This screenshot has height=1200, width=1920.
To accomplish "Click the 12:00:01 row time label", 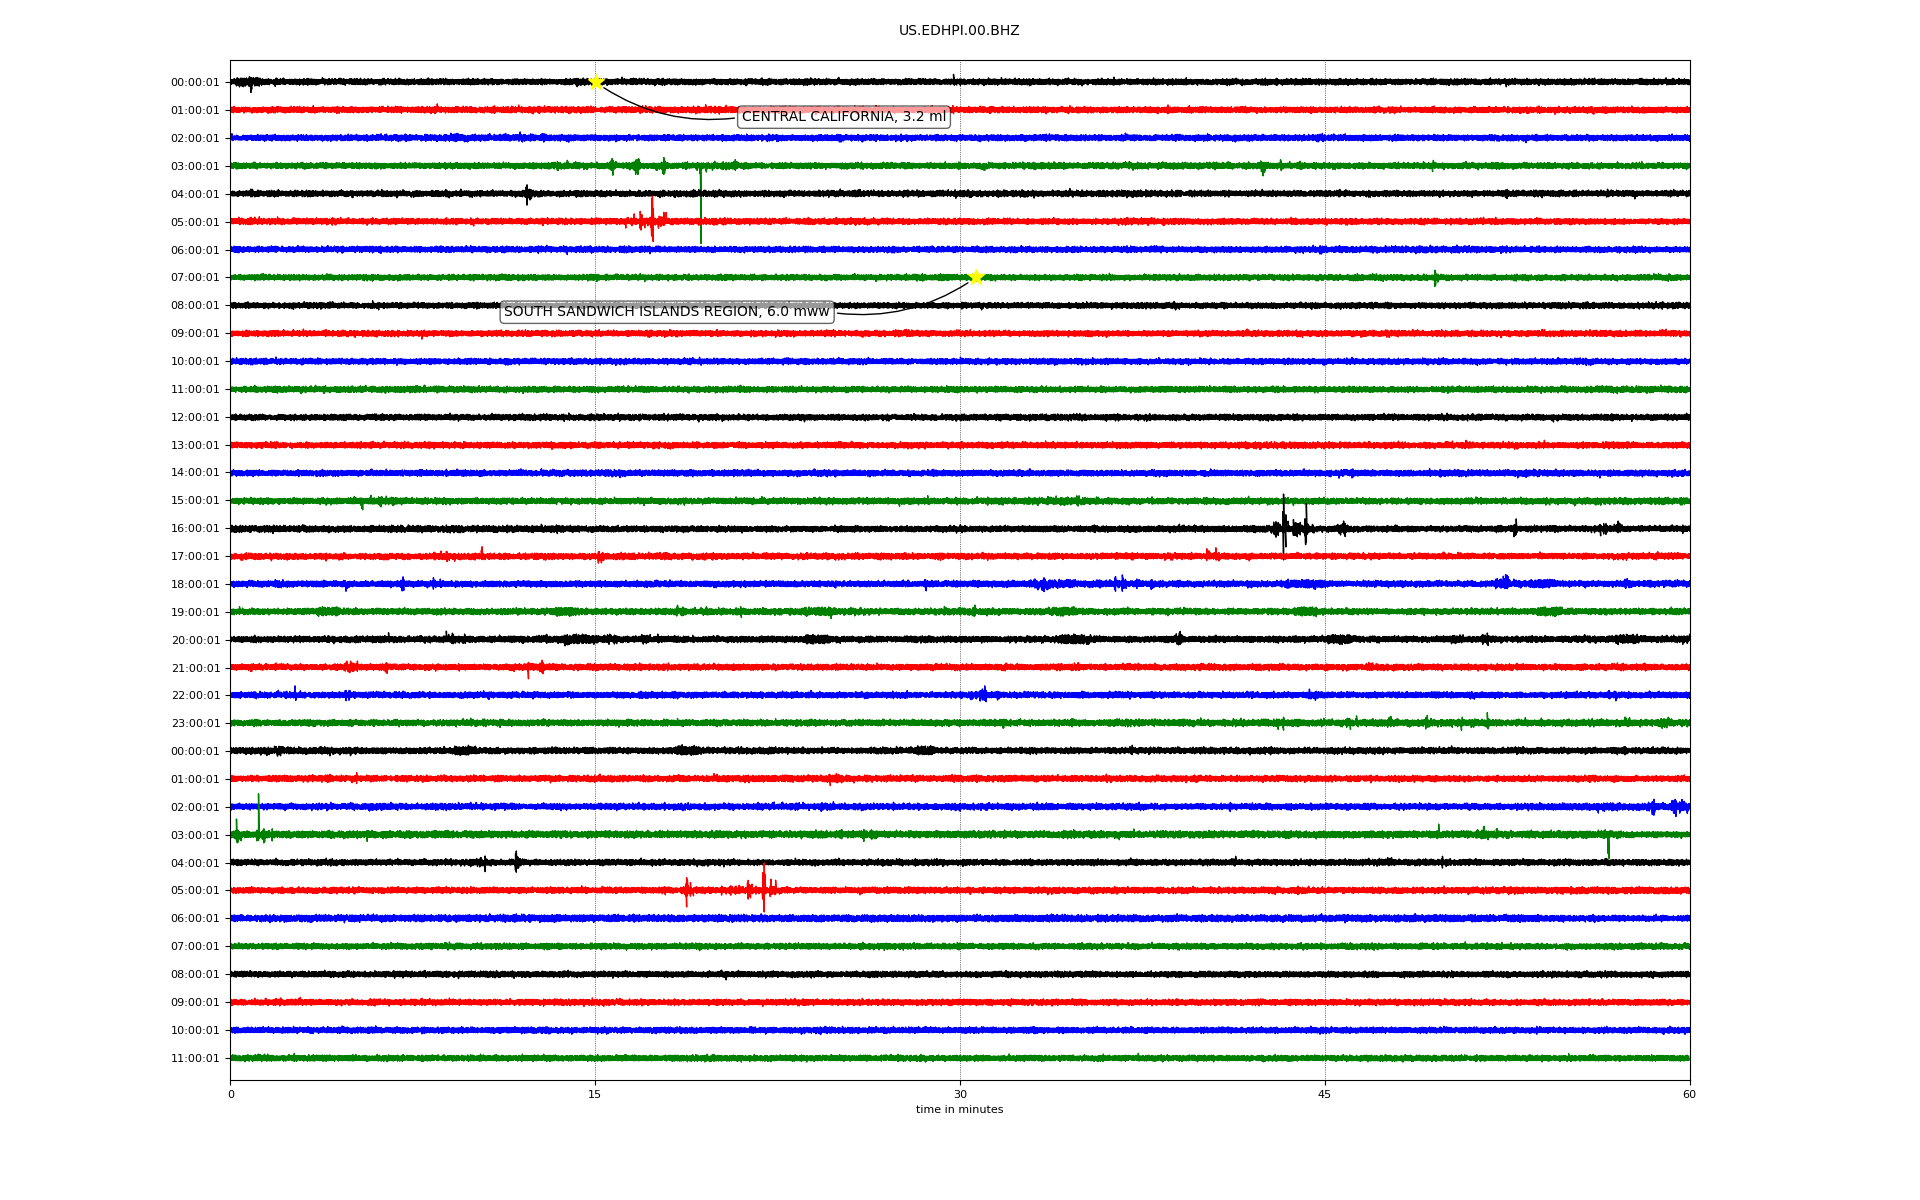I will point(195,417).
